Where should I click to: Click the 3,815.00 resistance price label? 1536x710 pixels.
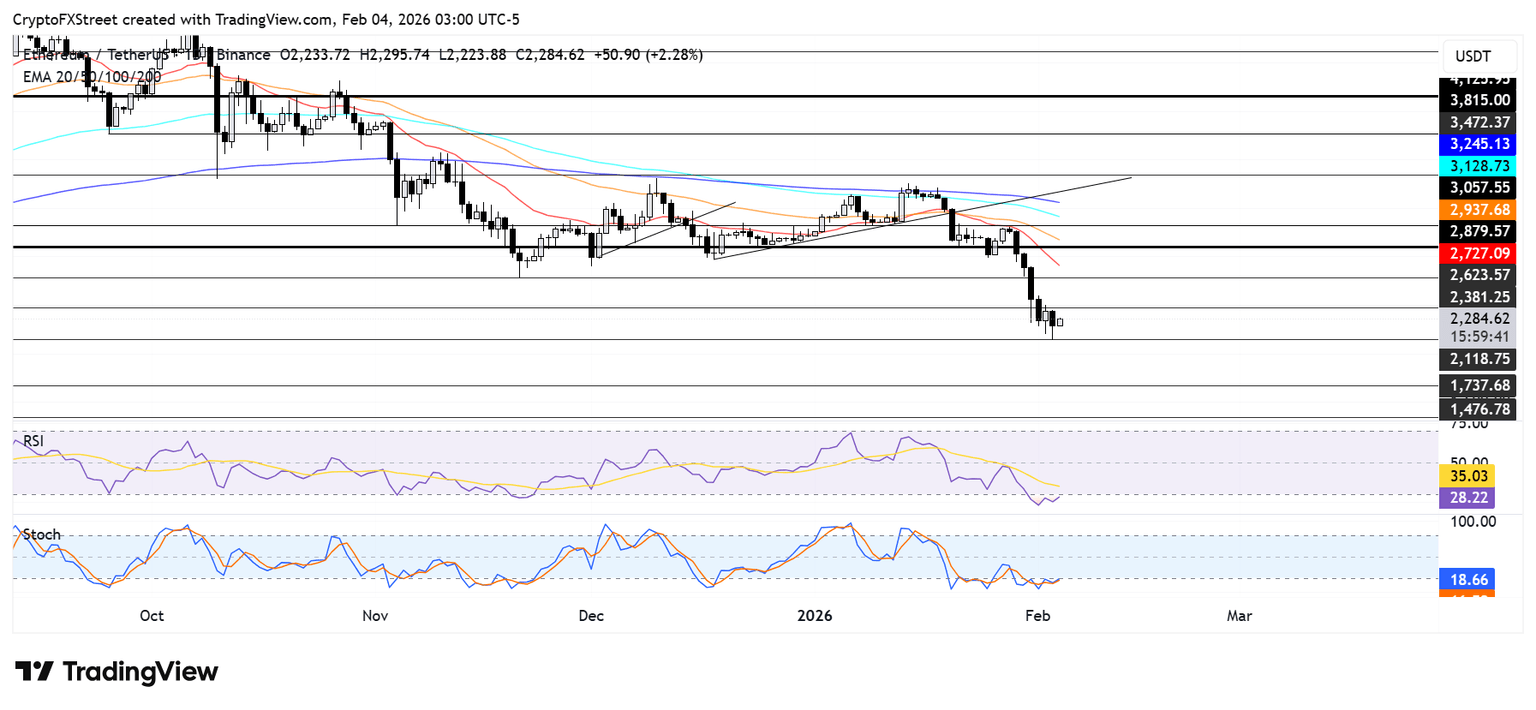tap(1479, 100)
